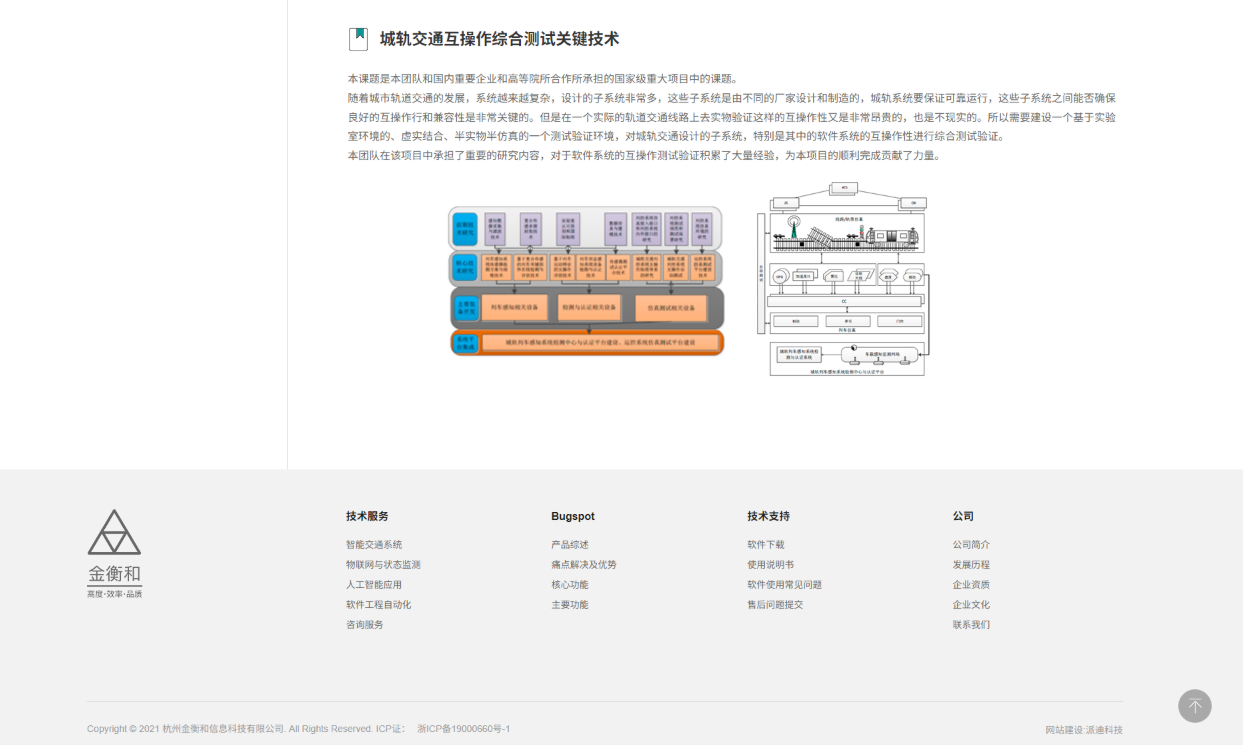Open Bugspot 产品综述 link
Screen dimensions: 1243x745
[570, 545]
